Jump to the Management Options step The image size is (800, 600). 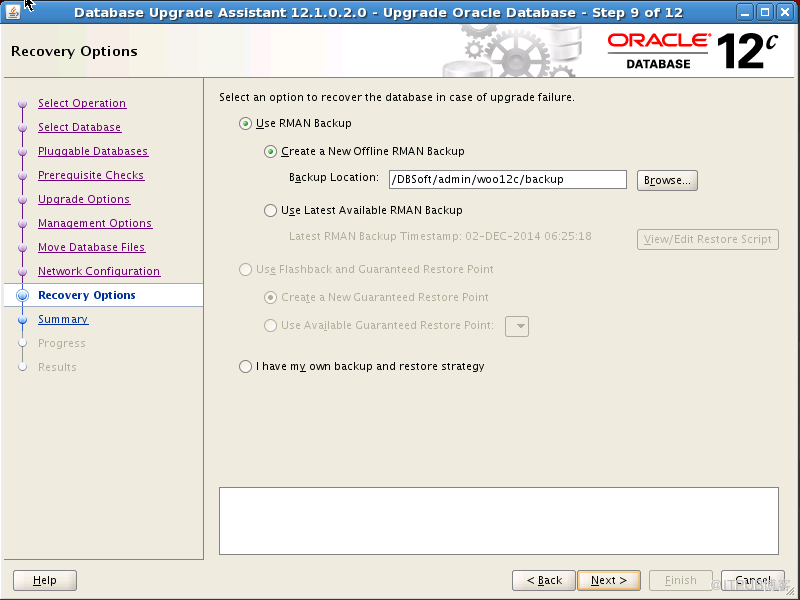click(x=95, y=223)
